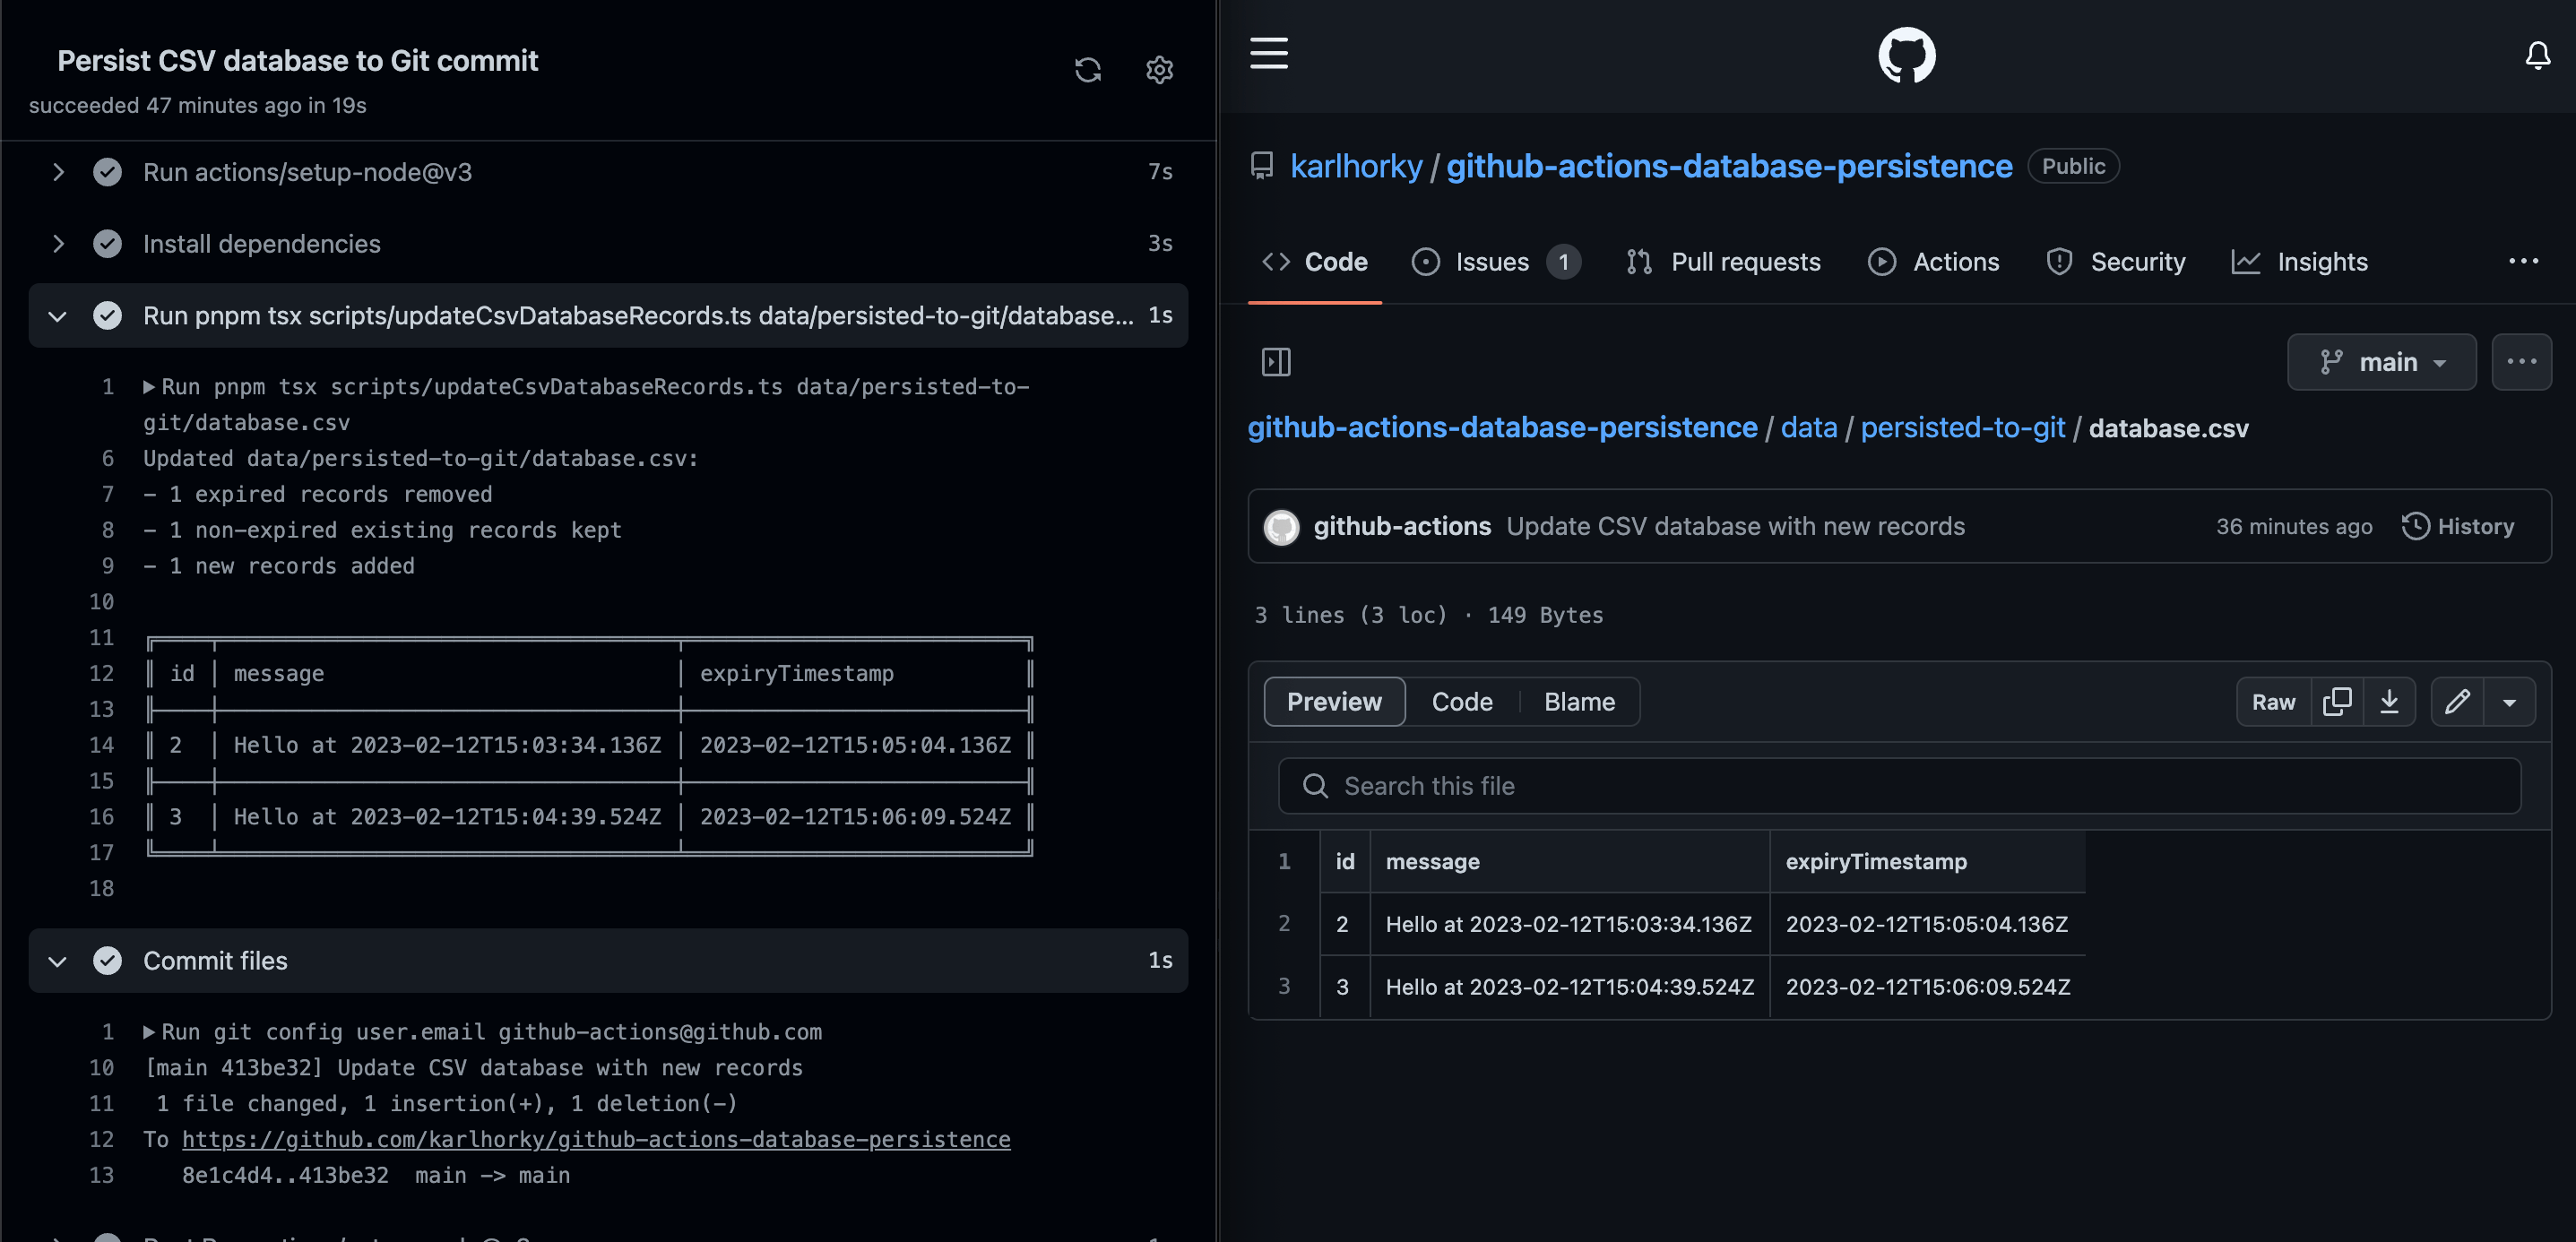2576x1242 pixels.
Task: Click success checkmark for setup-node step
Action: (x=107, y=172)
